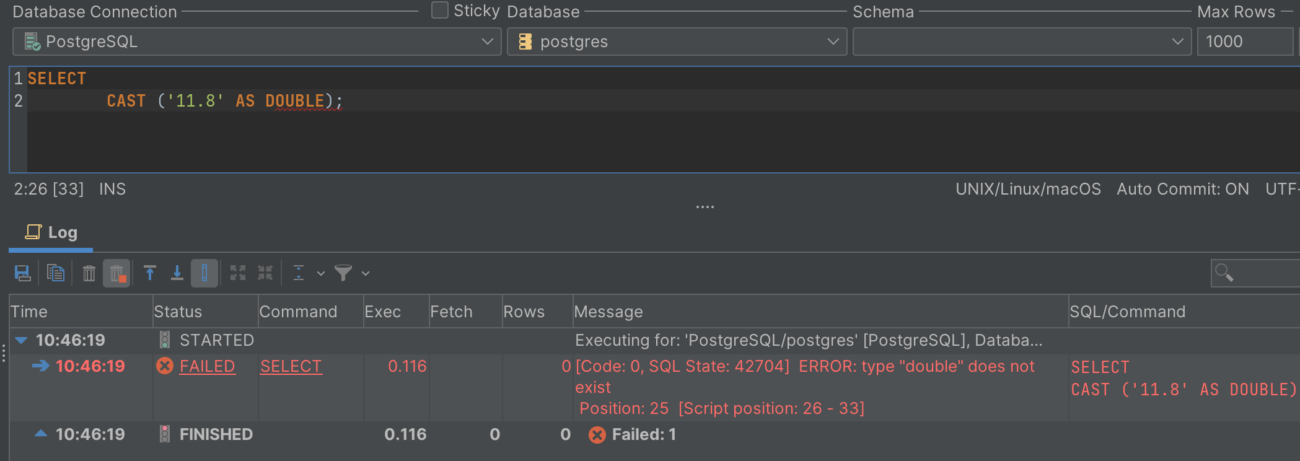Toggle the highlighted vertical bar log button

(x=204, y=273)
